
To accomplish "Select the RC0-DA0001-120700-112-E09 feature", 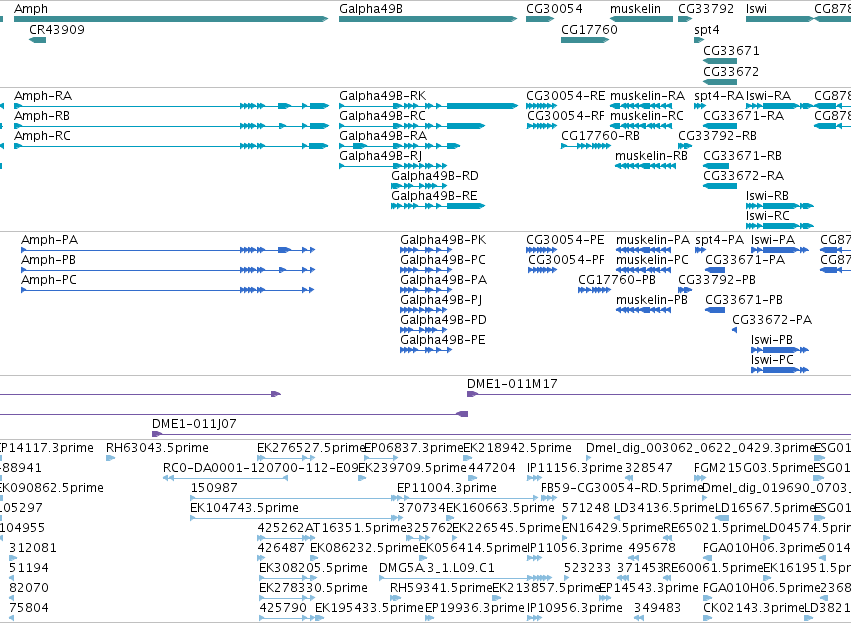I will click(225, 479).
